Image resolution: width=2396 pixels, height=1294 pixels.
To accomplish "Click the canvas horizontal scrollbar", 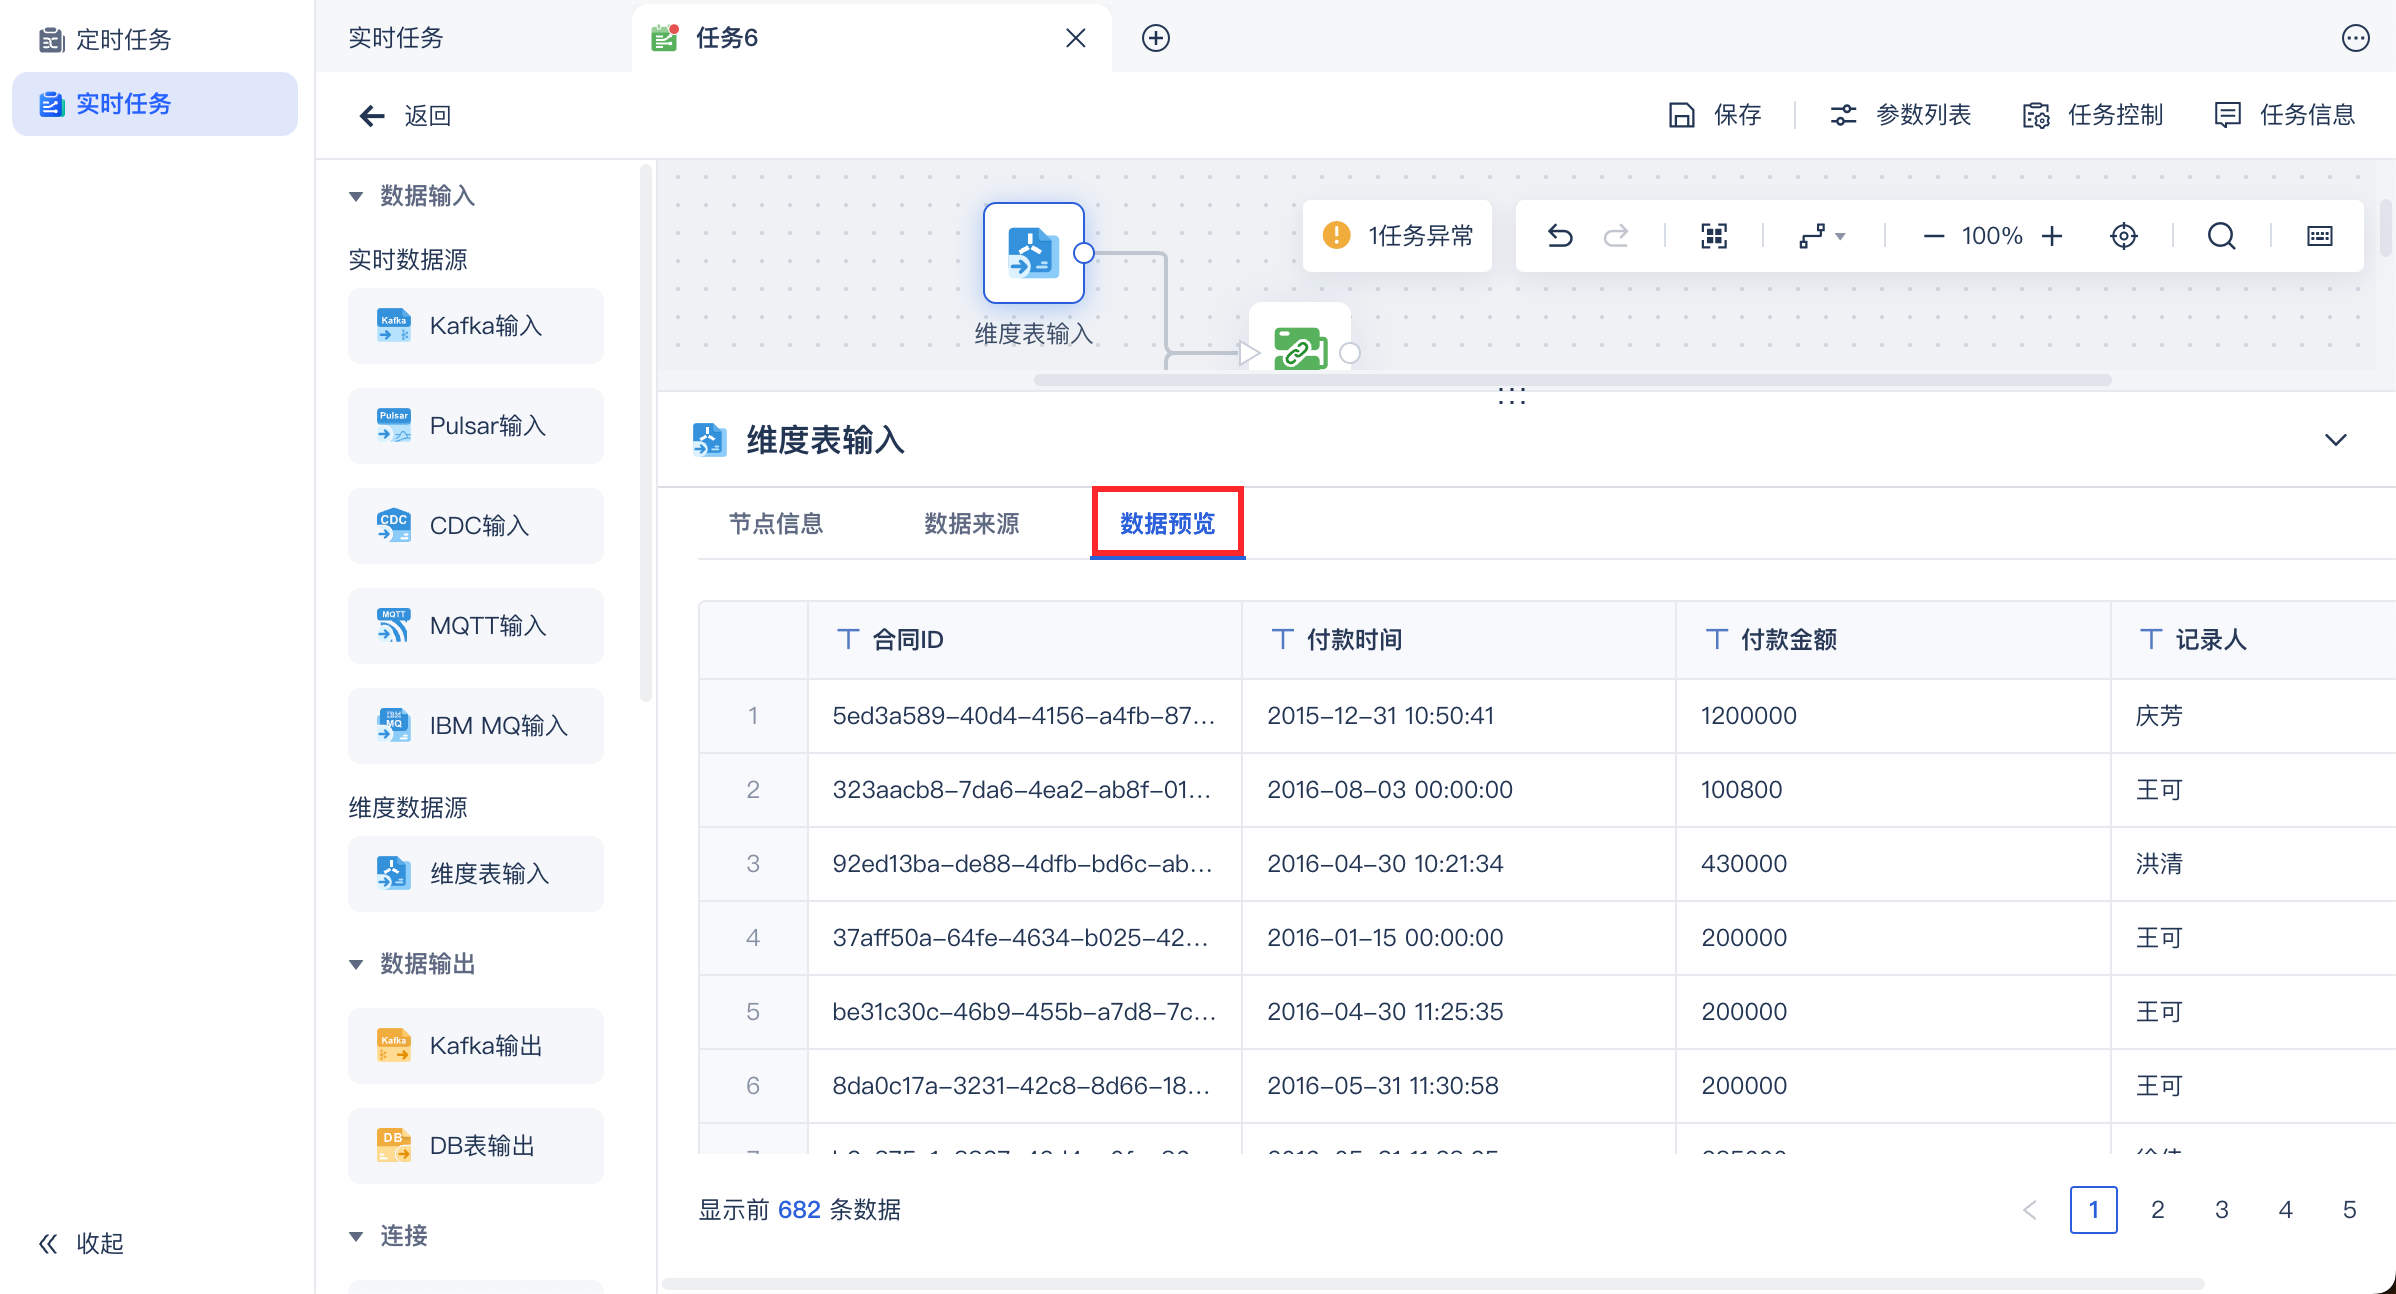I will point(1572,380).
